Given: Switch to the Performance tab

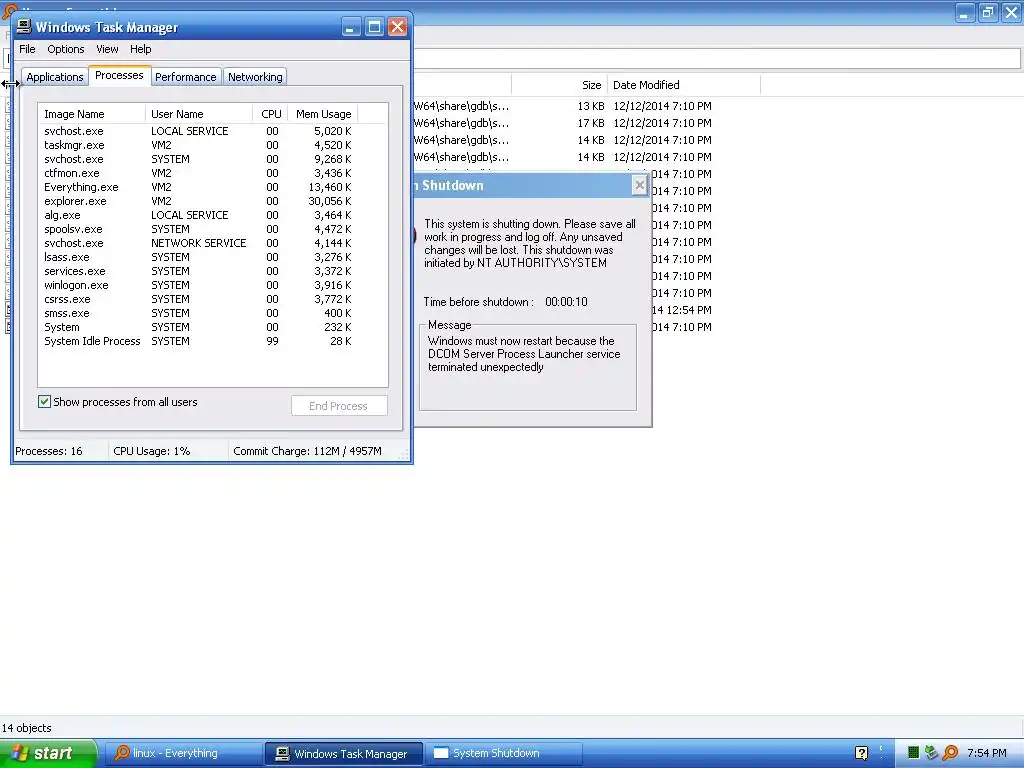Looking at the screenshot, I should click(185, 77).
